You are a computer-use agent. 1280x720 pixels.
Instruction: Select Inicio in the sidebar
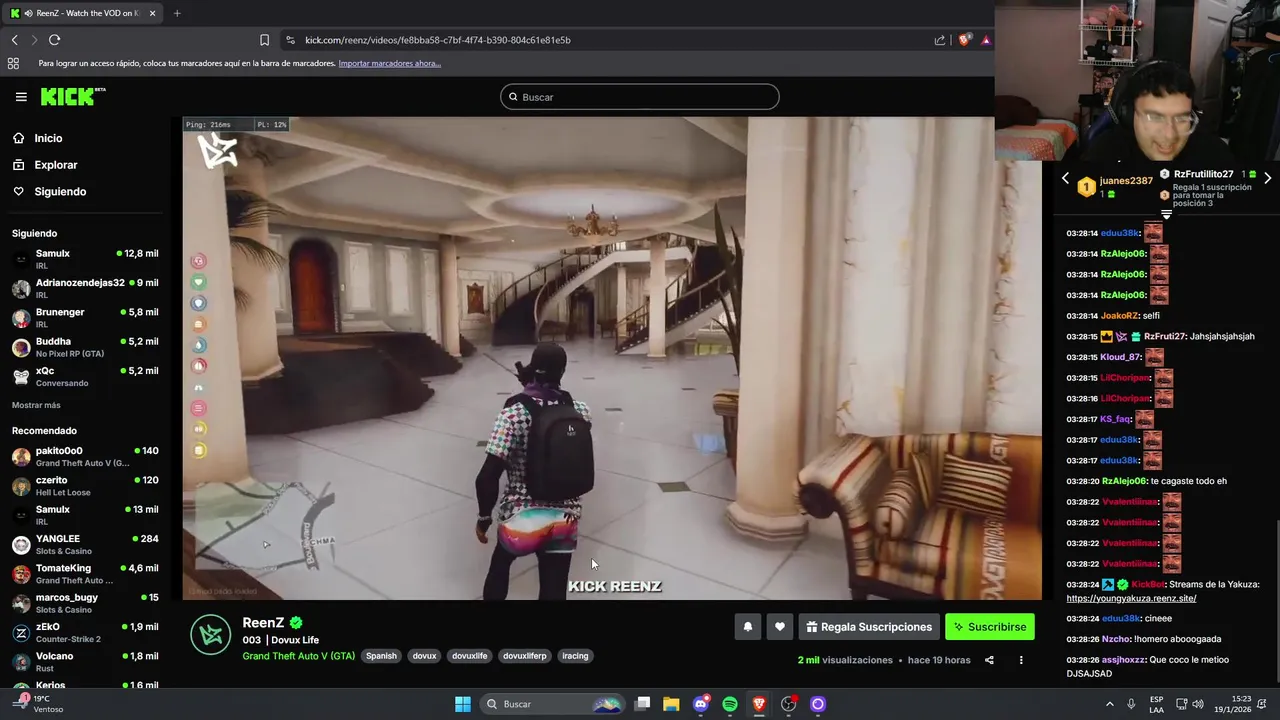coord(48,138)
